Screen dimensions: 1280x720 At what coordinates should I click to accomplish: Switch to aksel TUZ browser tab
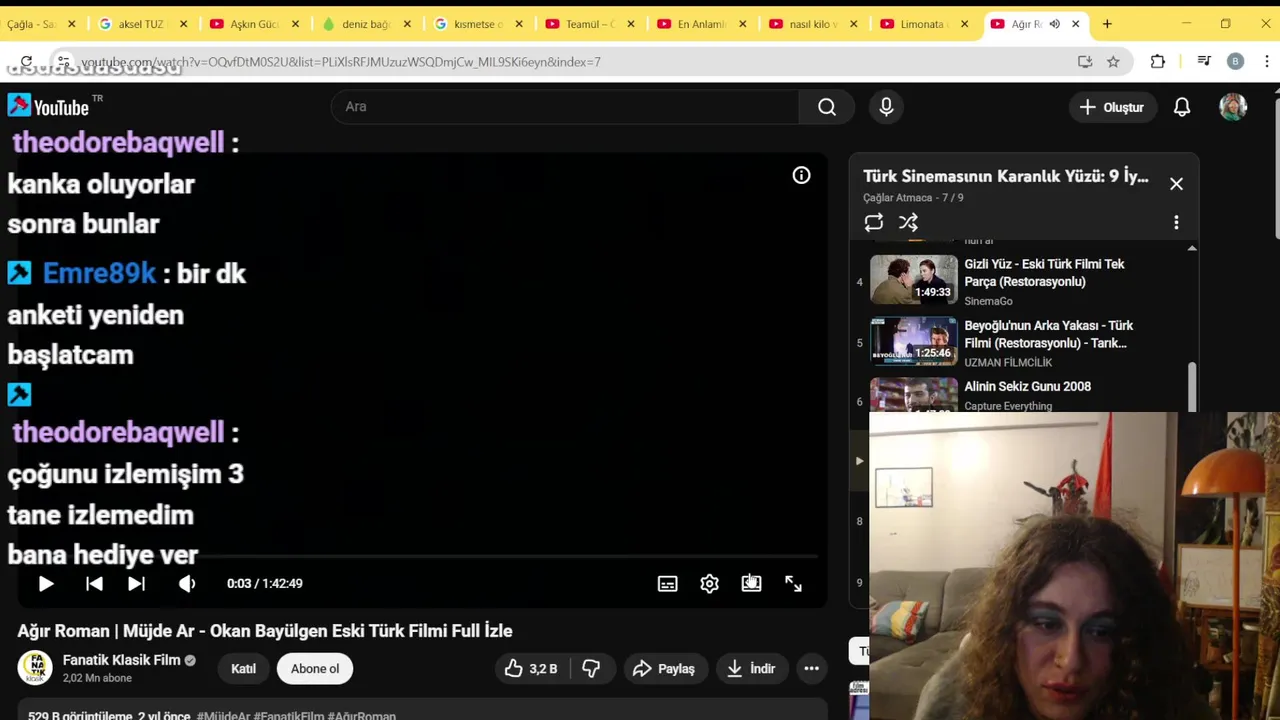point(143,24)
